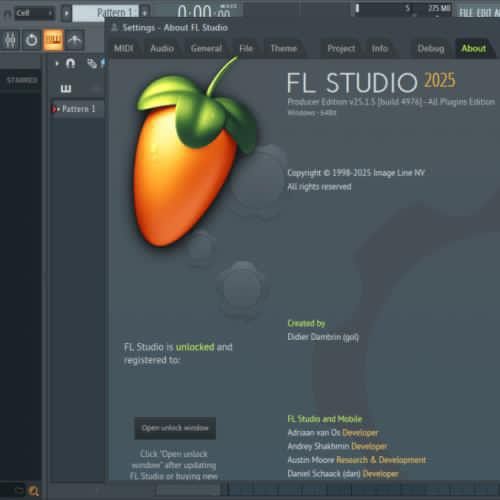Click the arrow left of Pattern 1 field
The image size is (500, 500).
[66, 13]
